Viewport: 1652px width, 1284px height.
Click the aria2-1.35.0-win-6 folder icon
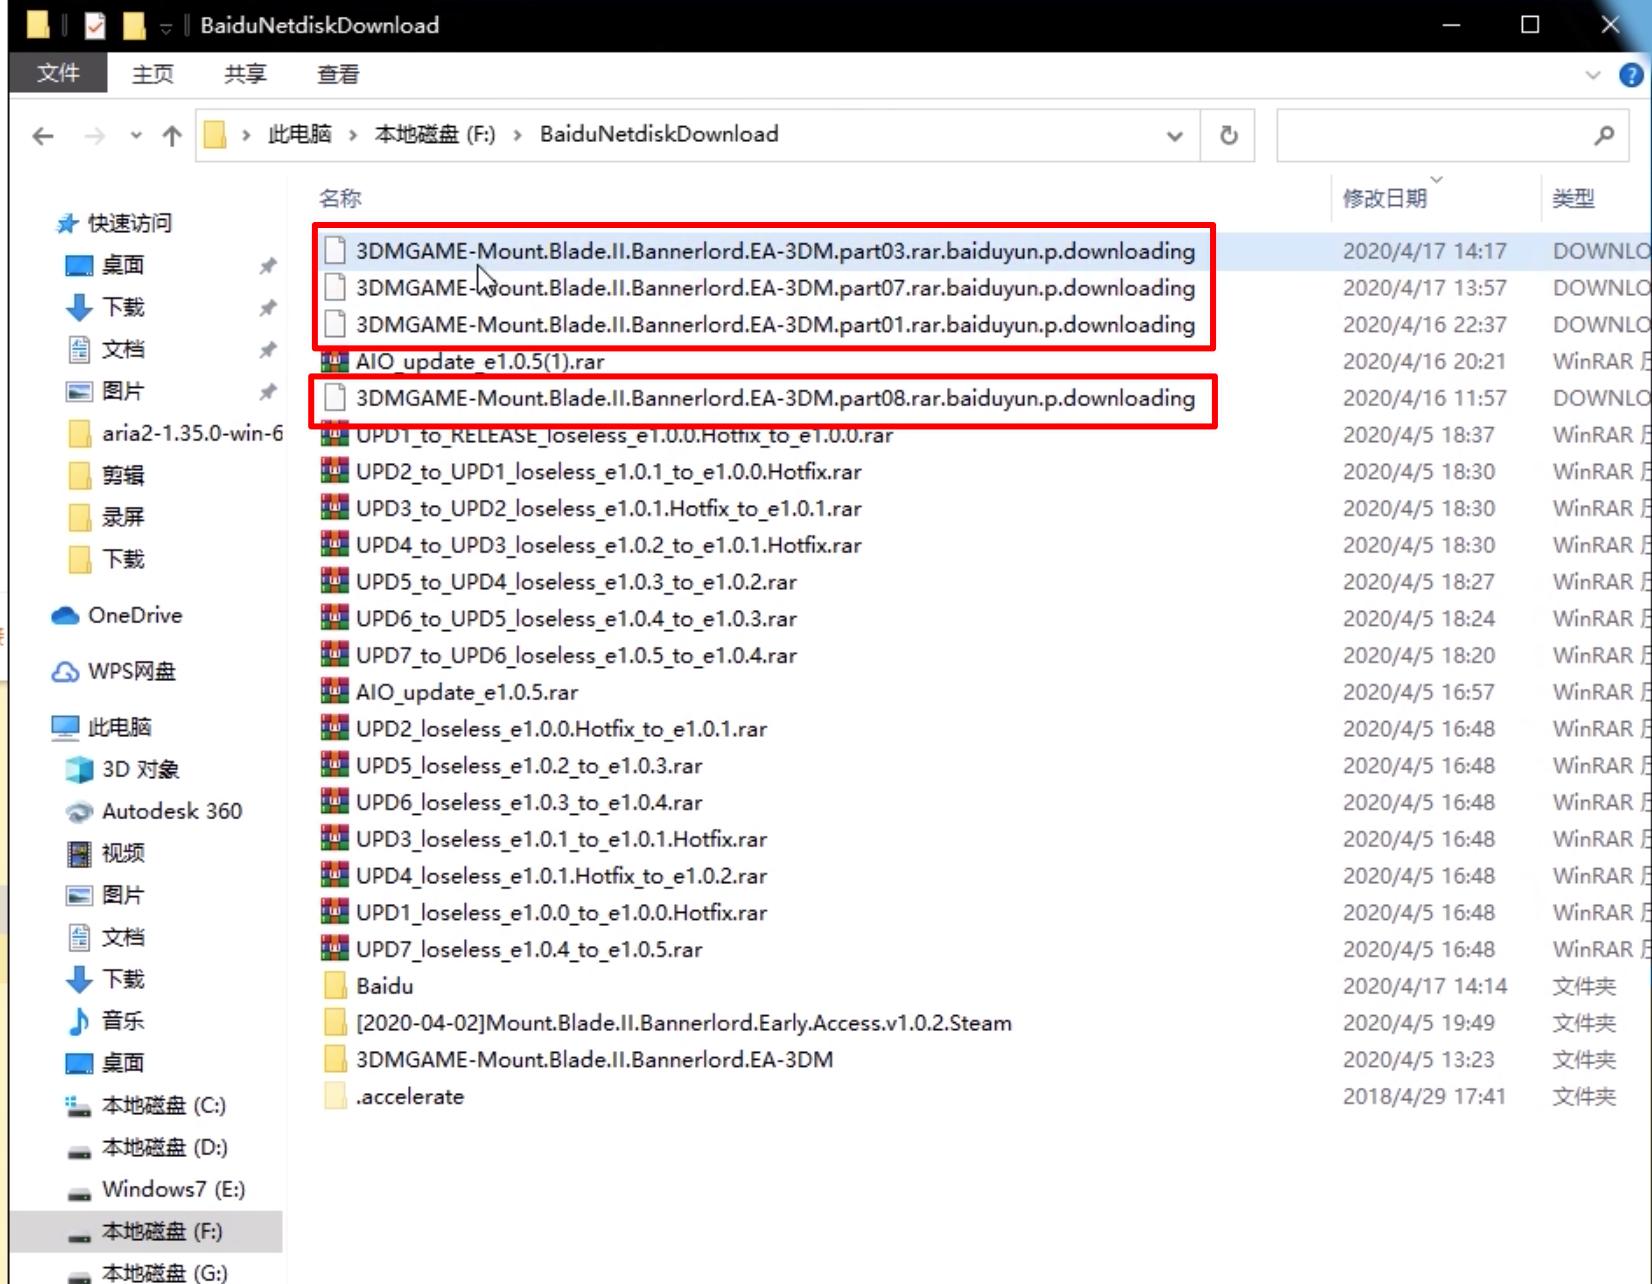[79, 433]
